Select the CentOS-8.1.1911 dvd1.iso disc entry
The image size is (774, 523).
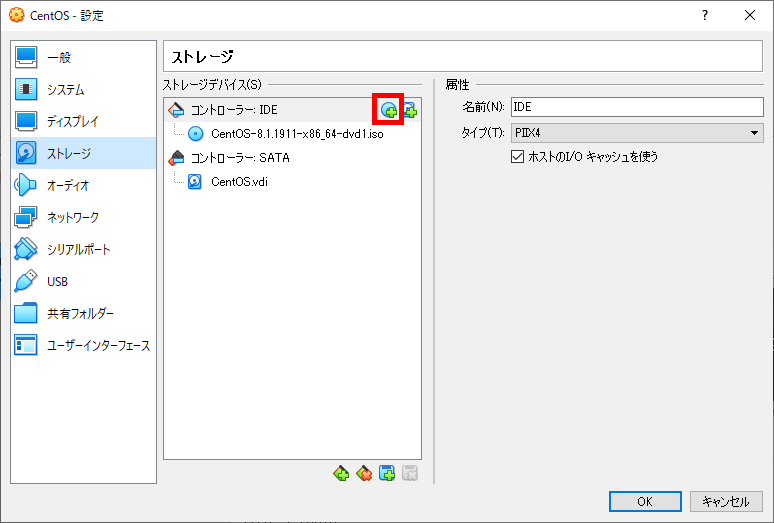pos(297,134)
